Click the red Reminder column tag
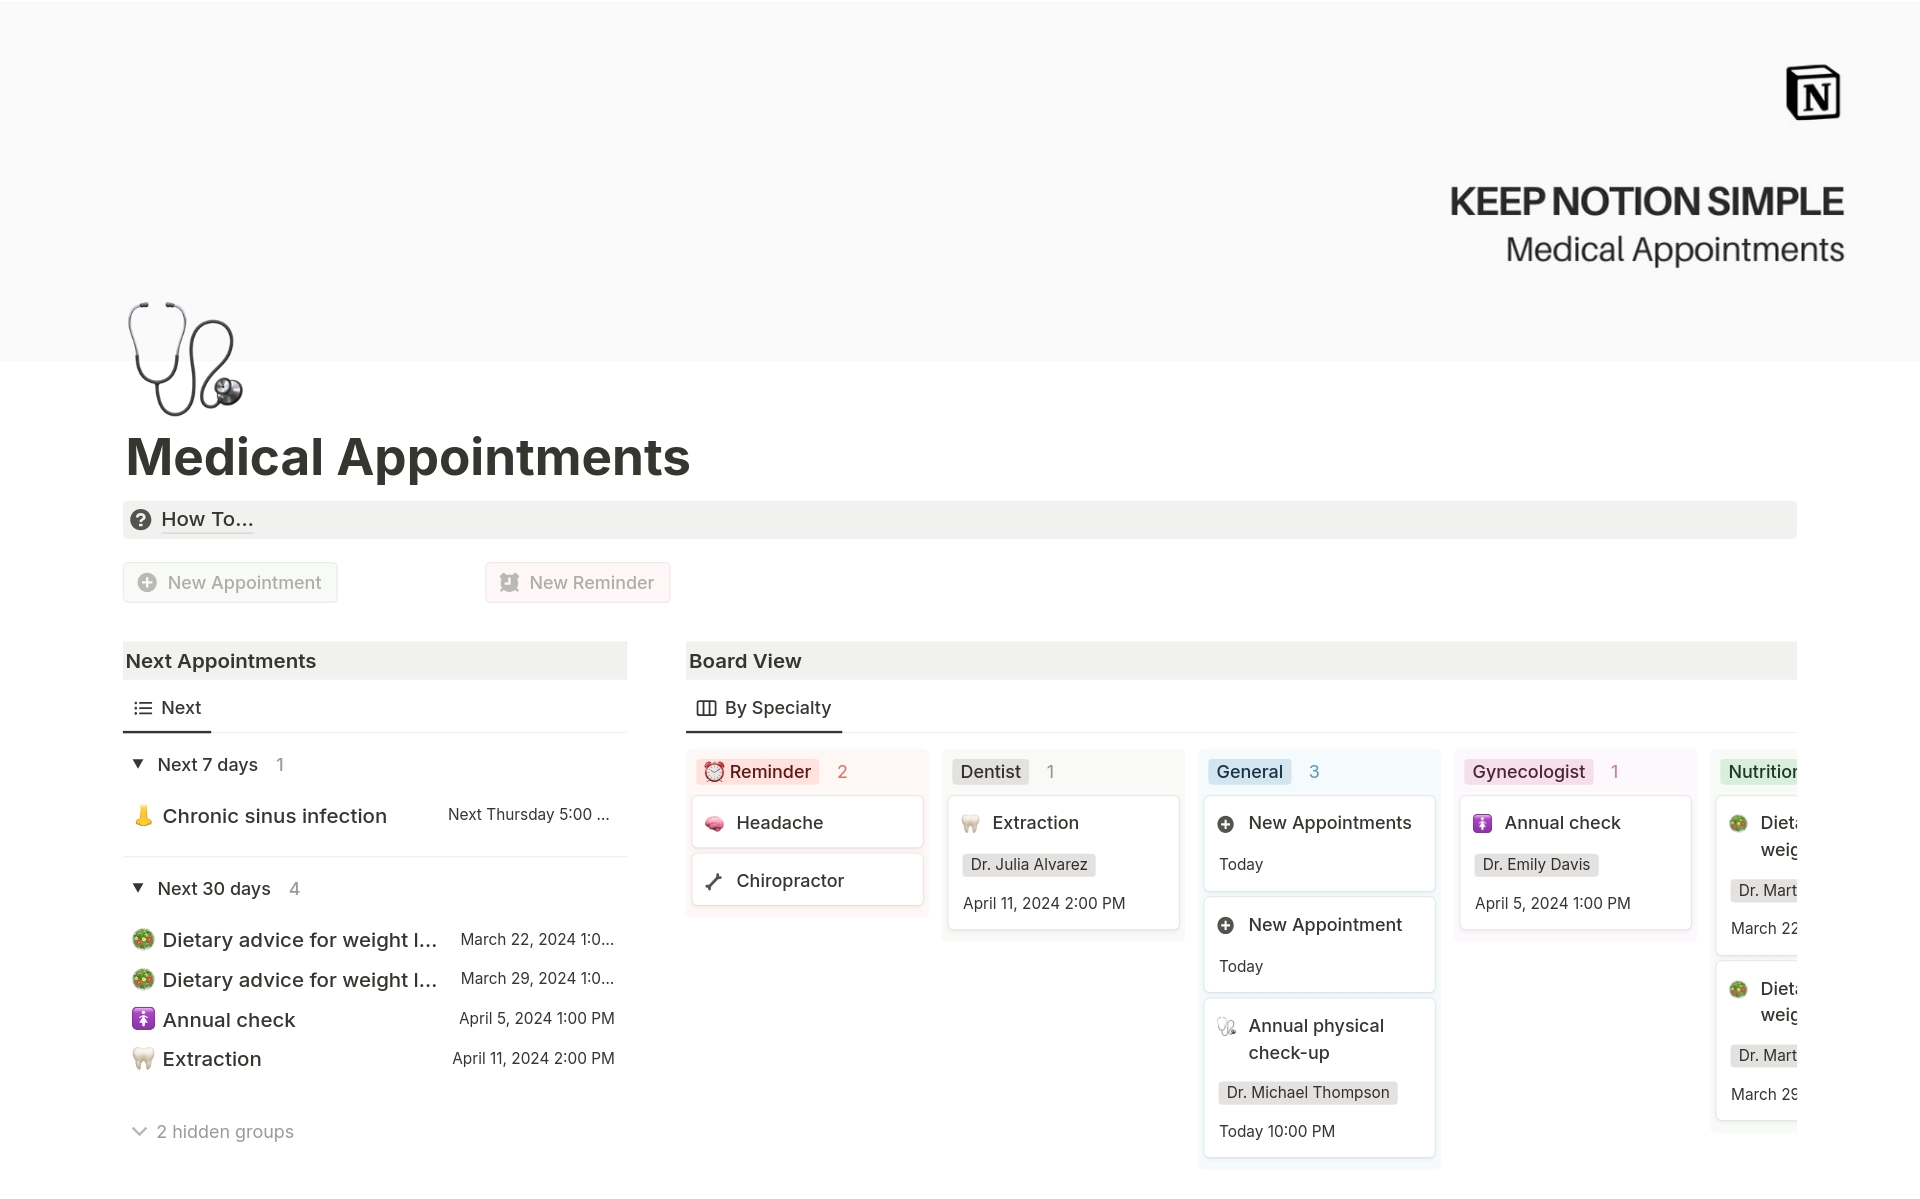Viewport: 1920px width, 1199px height. pos(757,772)
